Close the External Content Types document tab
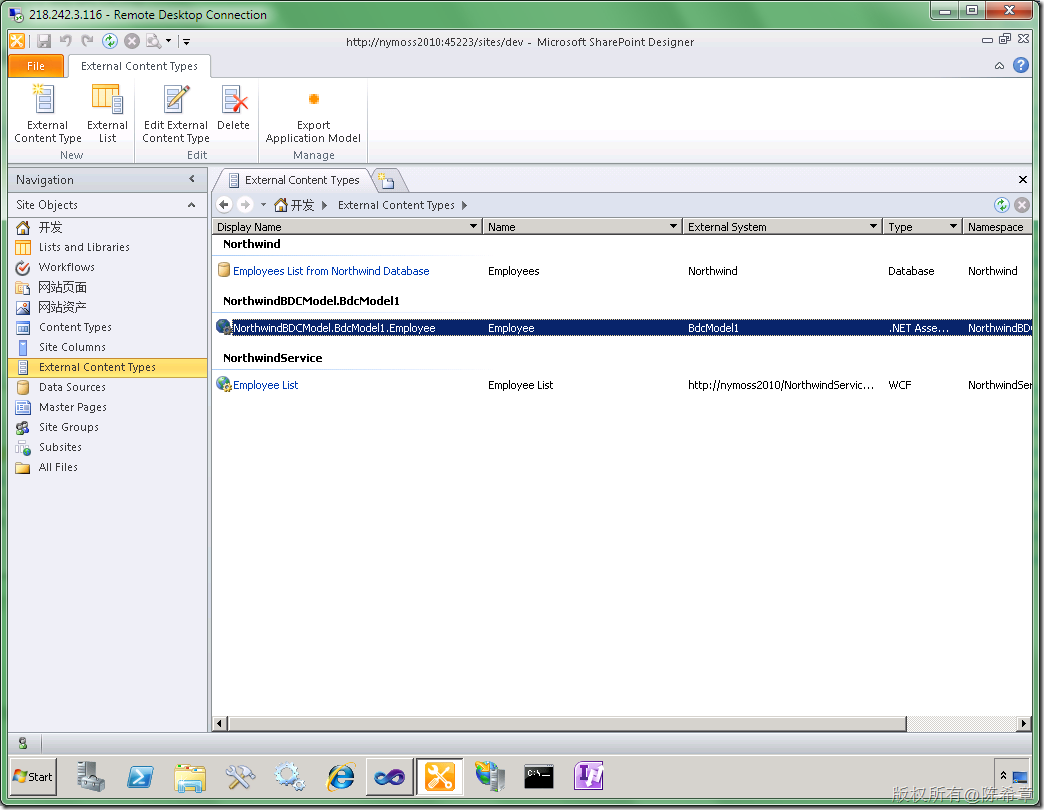The height and width of the screenshot is (810, 1044). click(x=1023, y=180)
